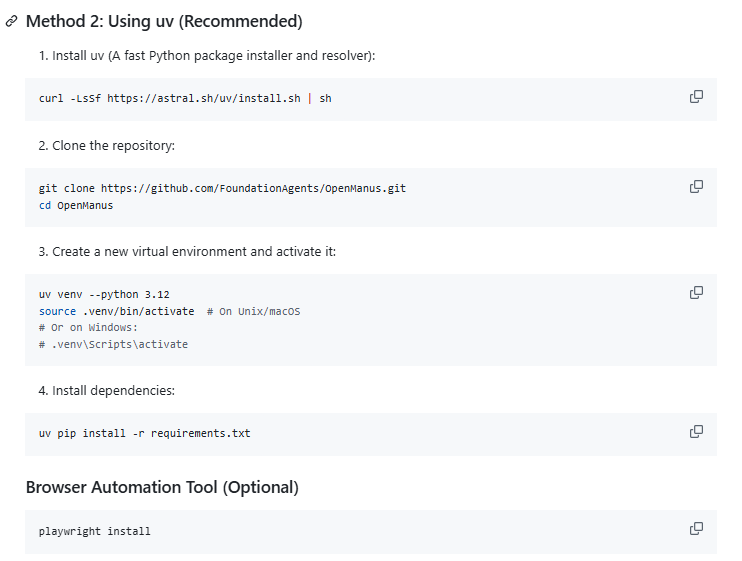
Task: Copy the playwright install command
Action: (696, 529)
